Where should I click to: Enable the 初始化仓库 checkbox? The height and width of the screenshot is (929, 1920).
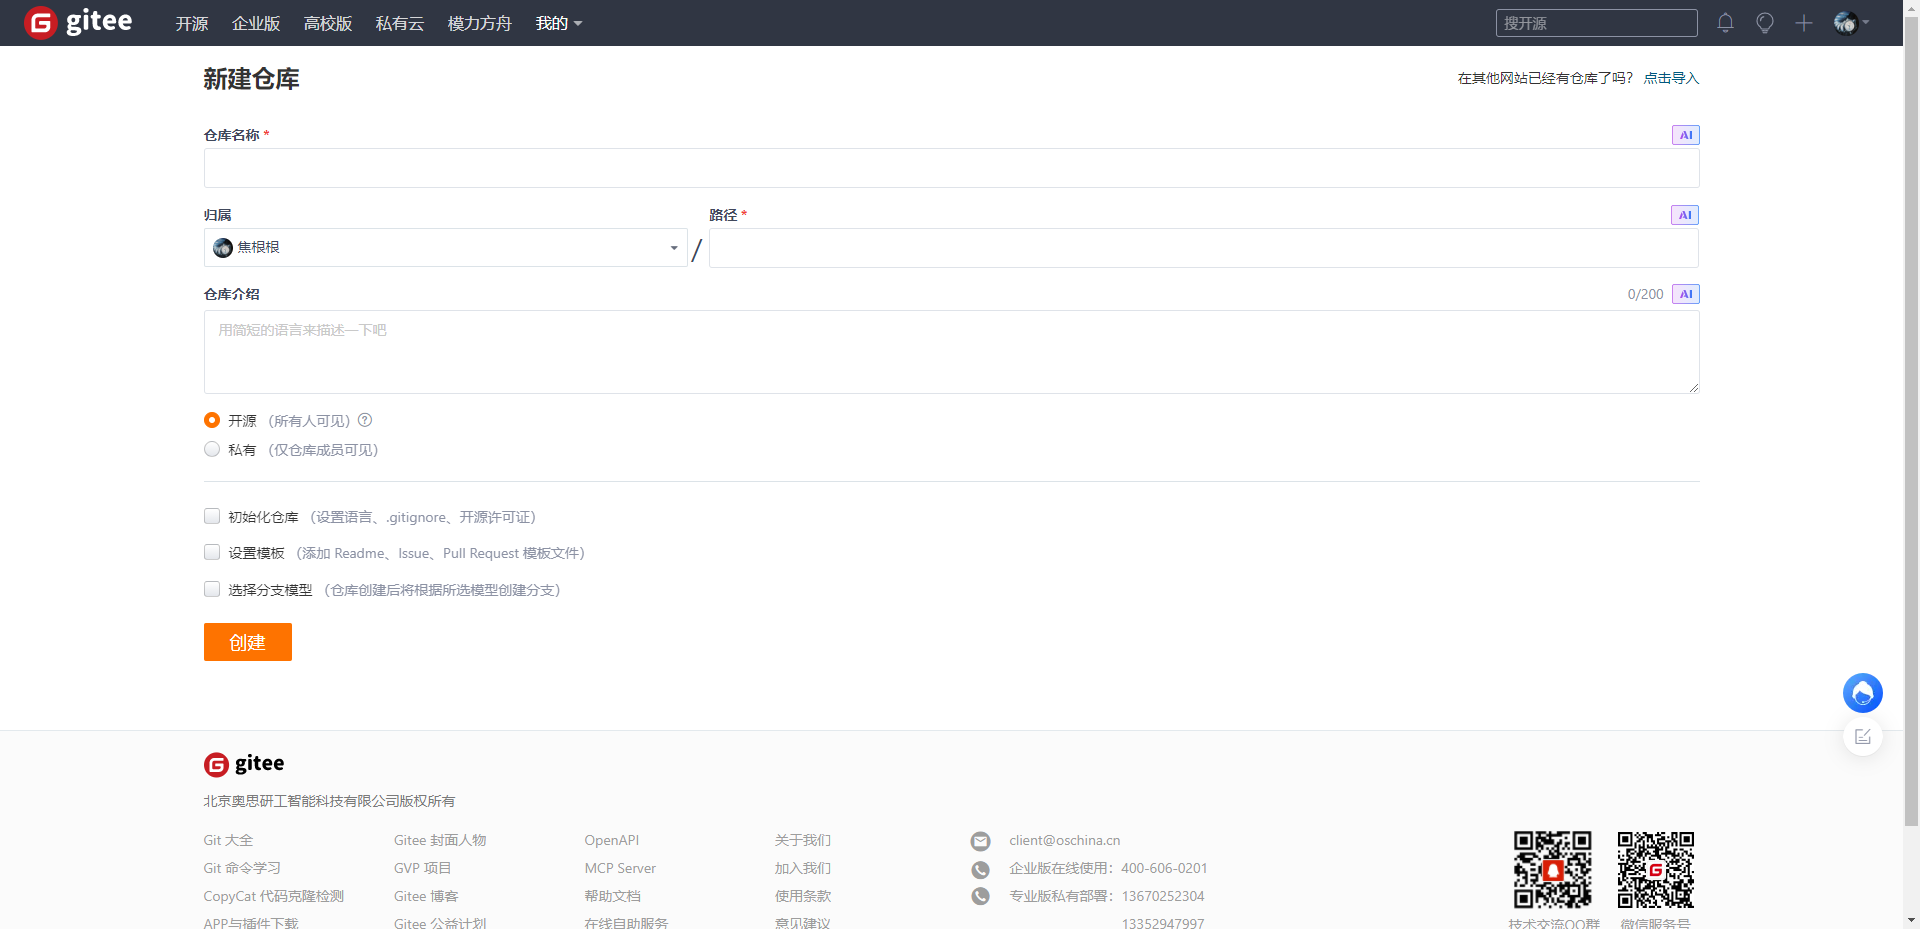(212, 516)
